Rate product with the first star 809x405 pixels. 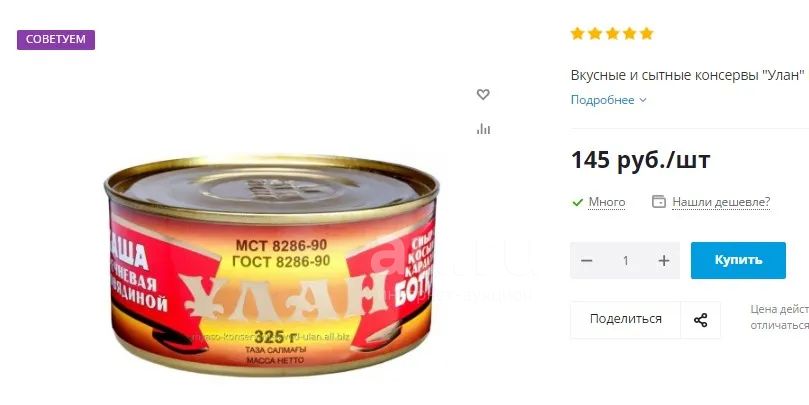tap(577, 34)
